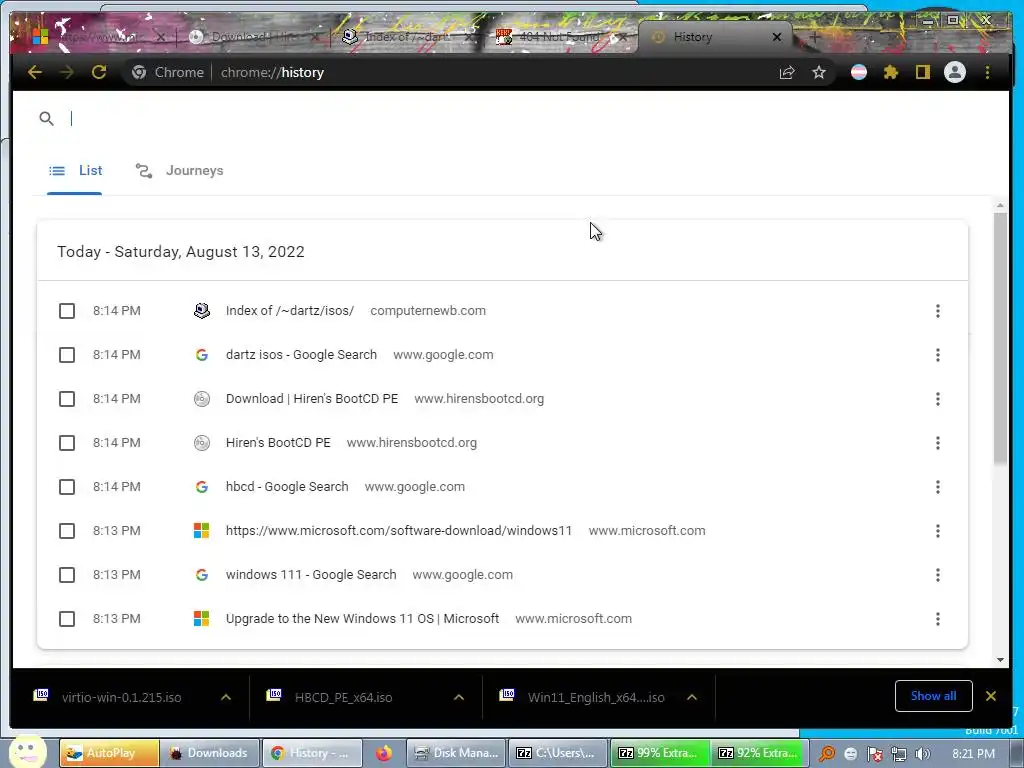
Task: Click the trans-flag extension icon in toolbar
Action: pos(859,72)
